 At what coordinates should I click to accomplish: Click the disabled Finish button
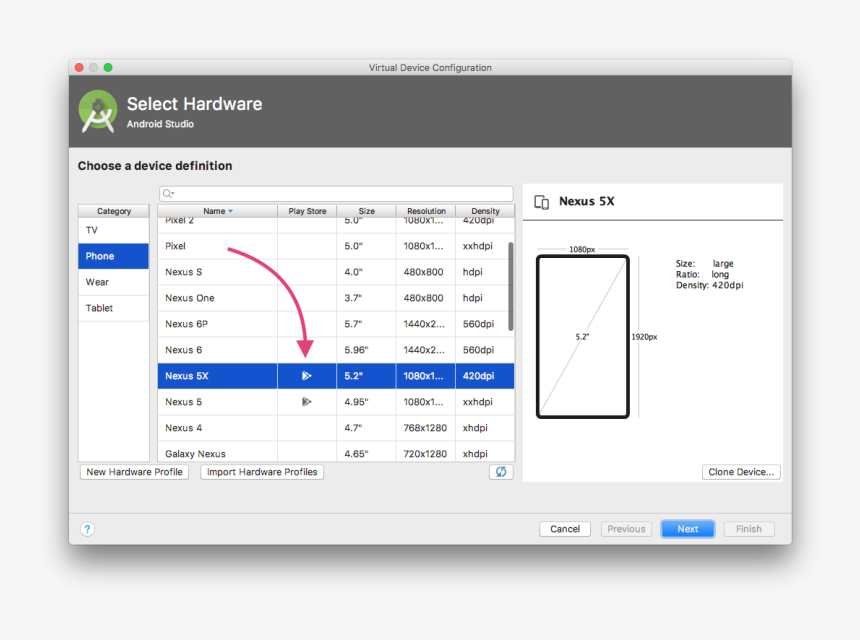tap(749, 529)
